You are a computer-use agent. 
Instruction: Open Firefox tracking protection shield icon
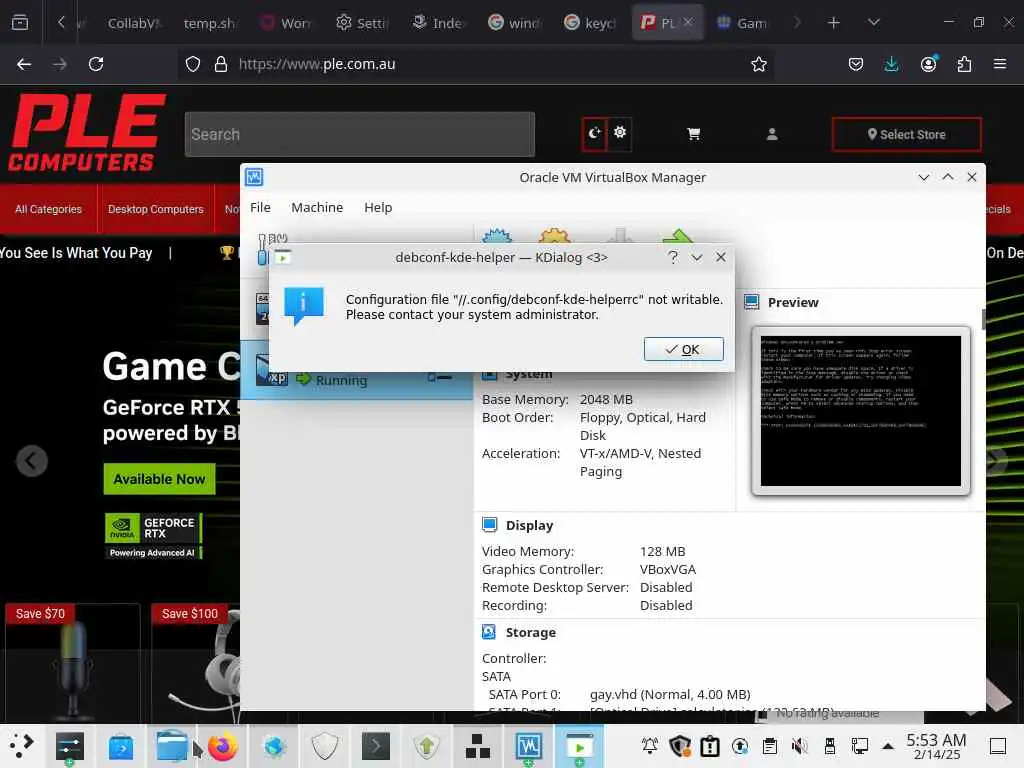click(x=193, y=64)
